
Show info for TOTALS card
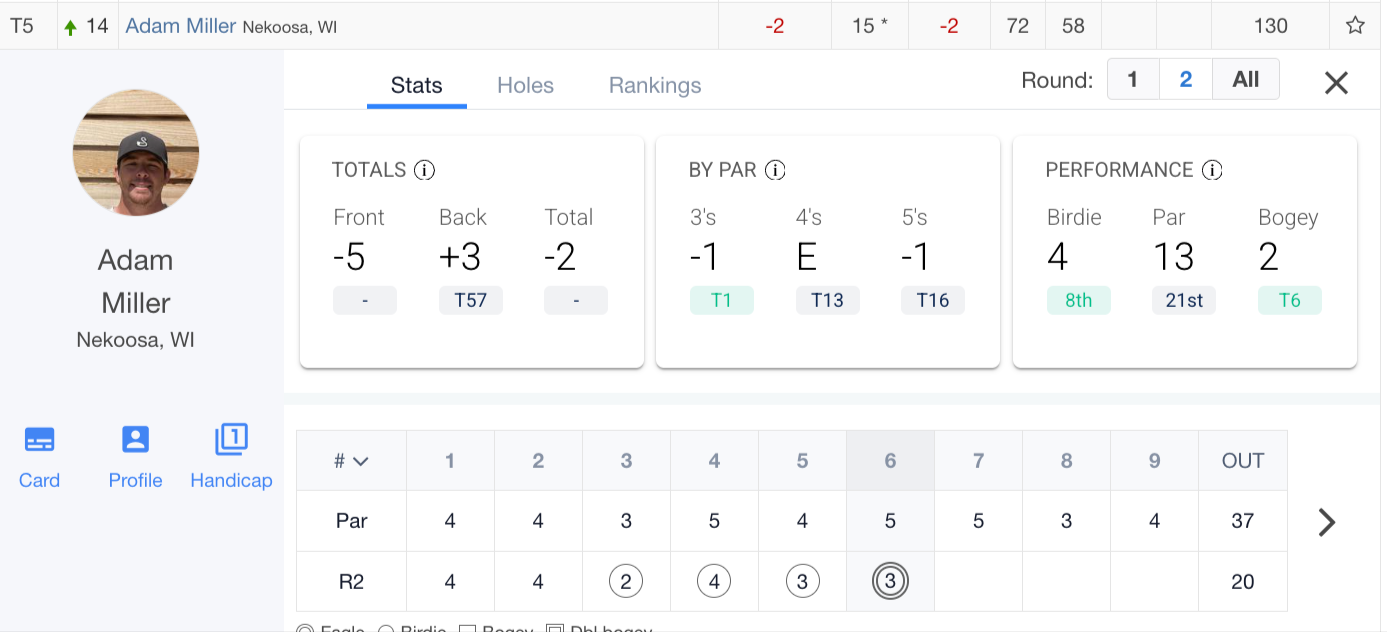click(424, 171)
